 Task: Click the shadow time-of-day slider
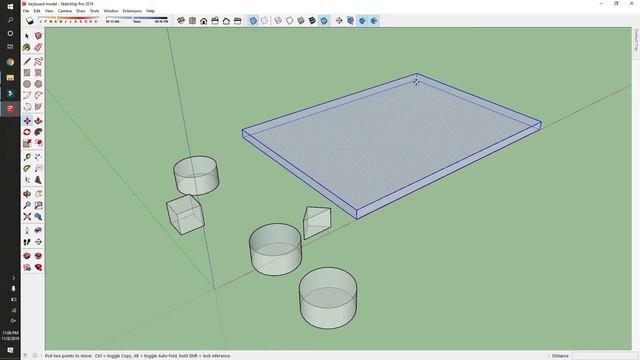pos(137,20)
